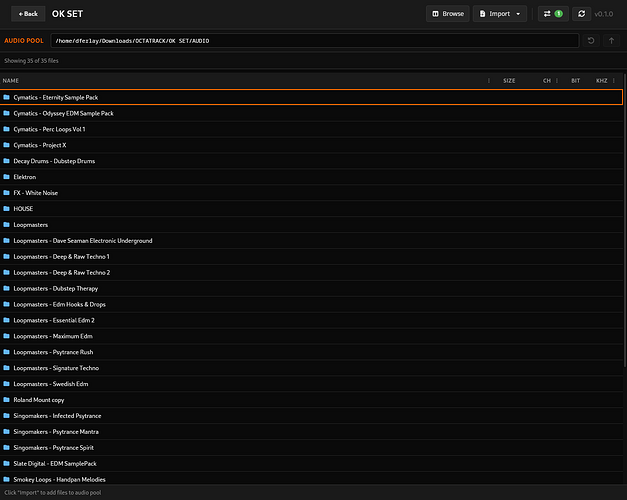Click the audio pool path field

click(x=315, y=41)
